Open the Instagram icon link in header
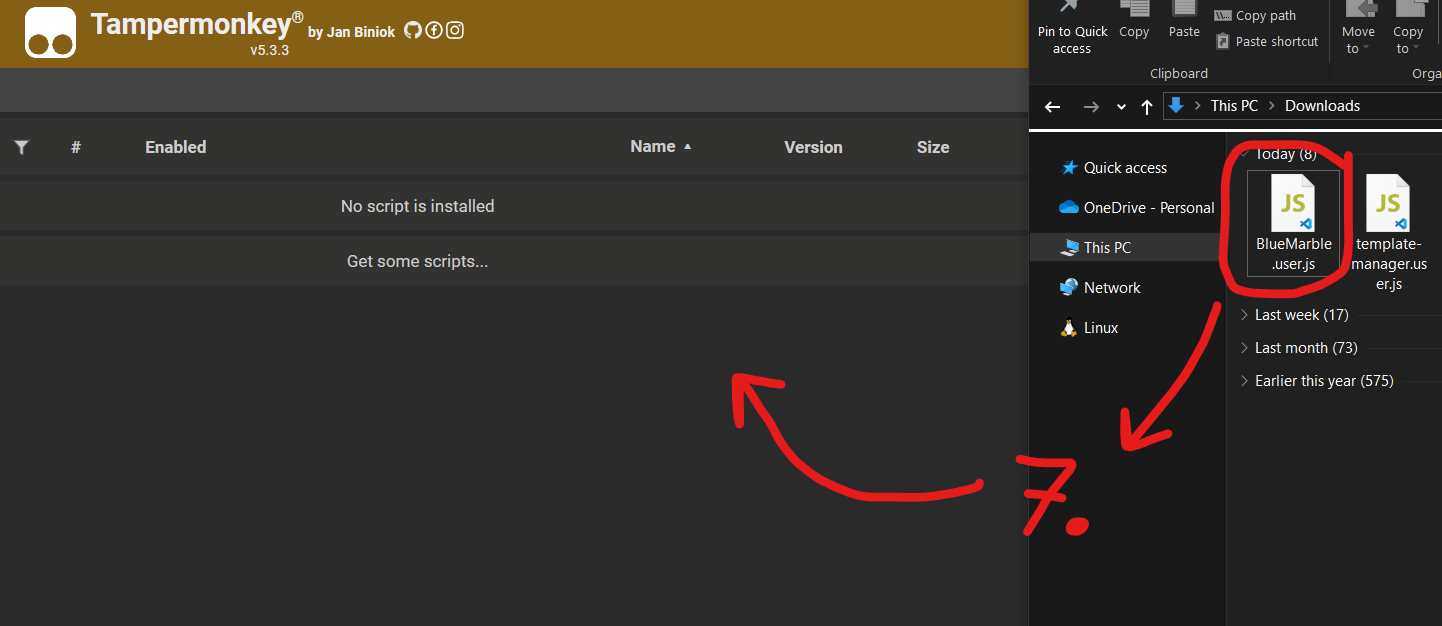Image resolution: width=1442 pixels, height=626 pixels. click(455, 30)
